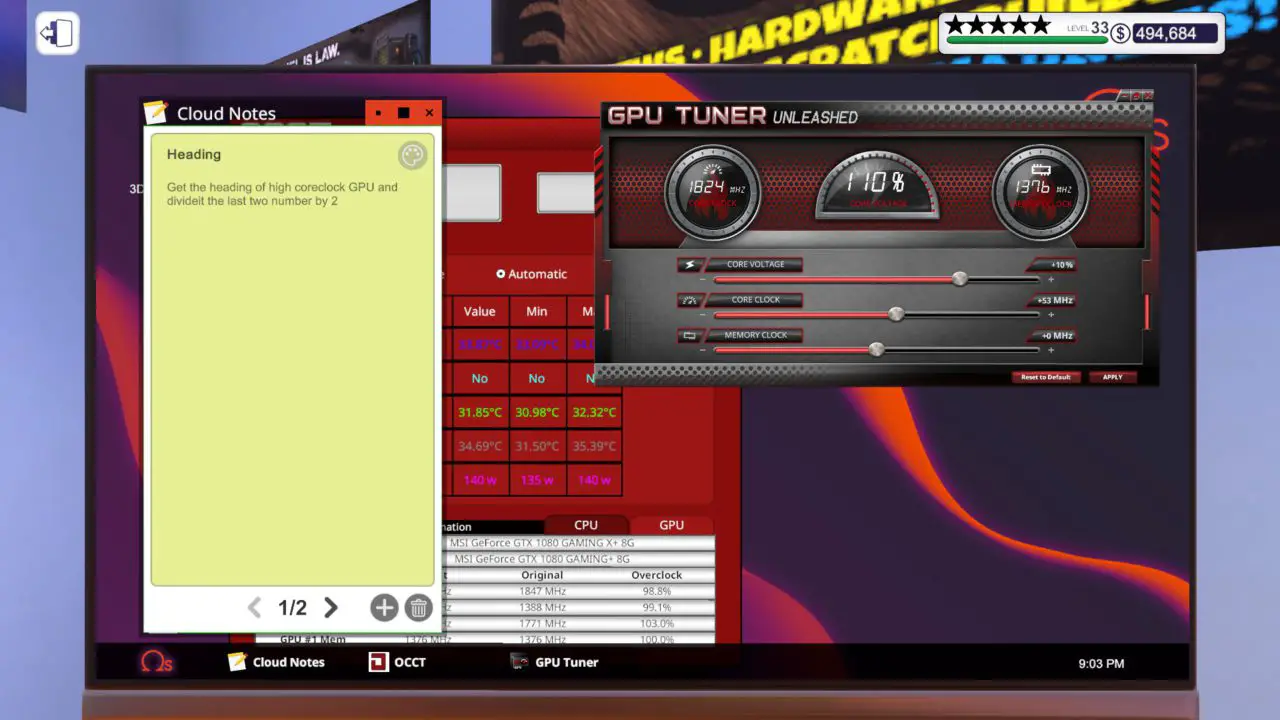The height and width of the screenshot is (720, 1280).
Task: Click the exit door icon at top-left
Action: [x=57, y=34]
